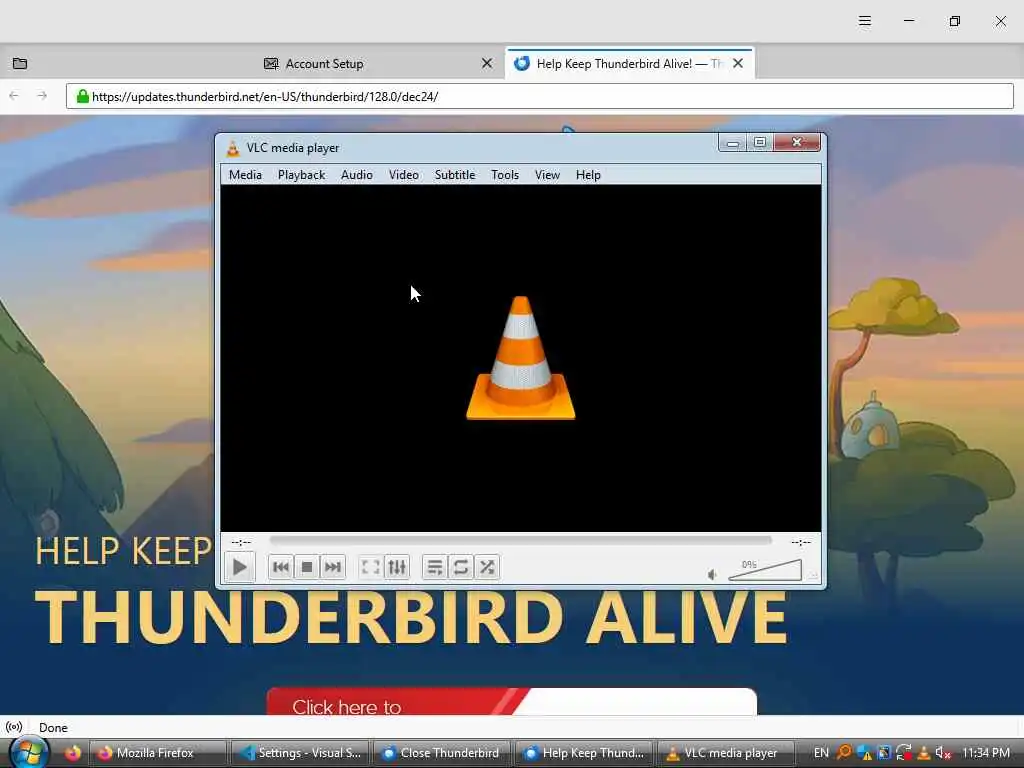Switch to Help Keep Thunderbird taskbar window
The width and height of the screenshot is (1024, 768).
coord(585,753)
